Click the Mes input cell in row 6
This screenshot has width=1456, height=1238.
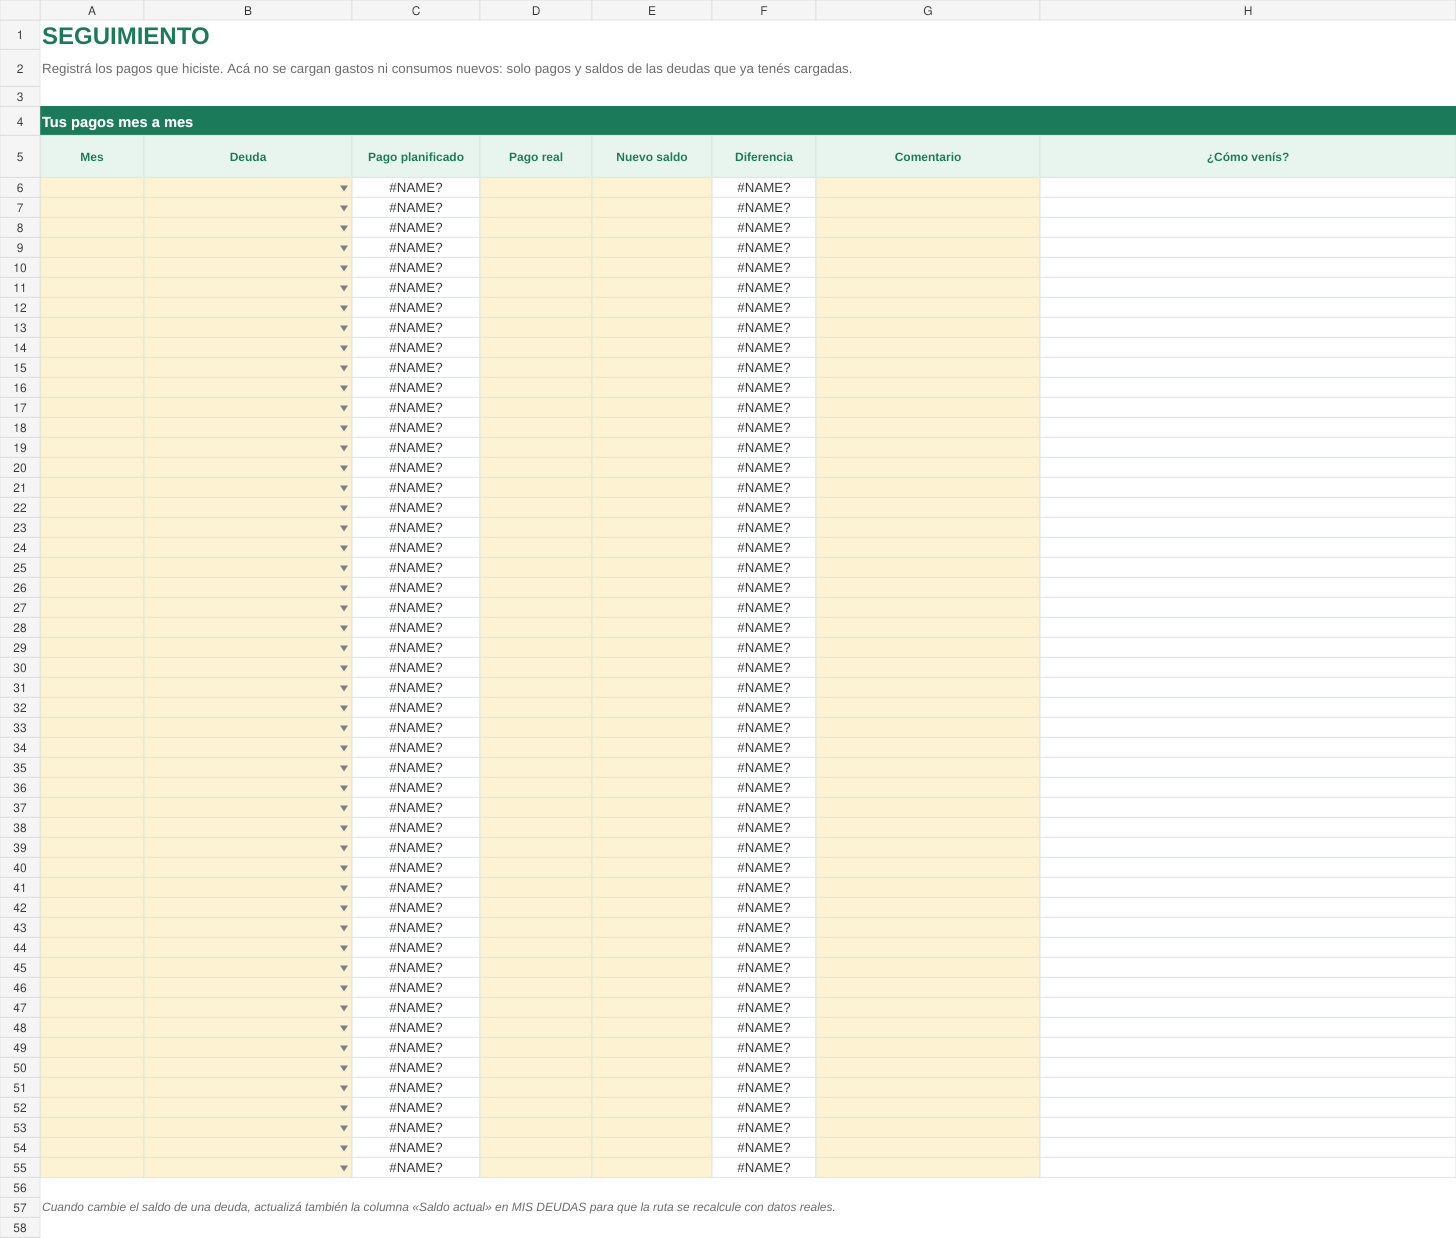coord(92,188)
